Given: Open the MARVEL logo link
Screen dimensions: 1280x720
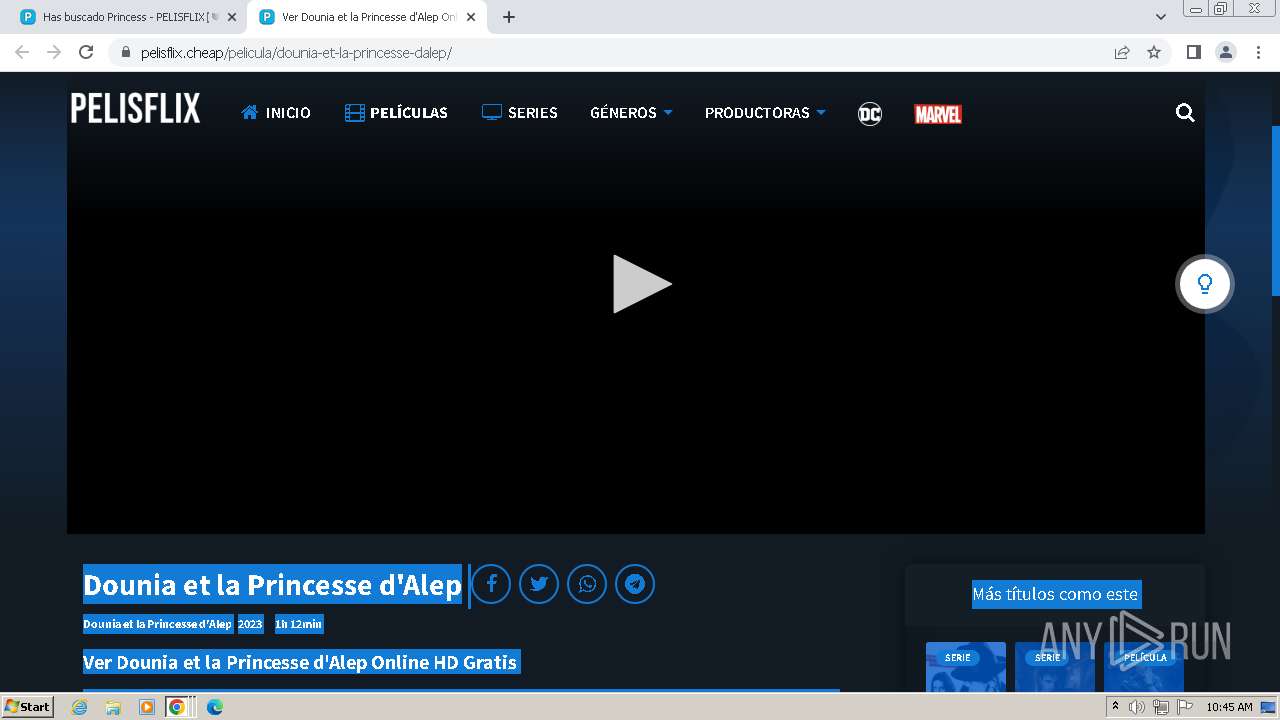Looking at the screenshot, I should pos(938,114).
